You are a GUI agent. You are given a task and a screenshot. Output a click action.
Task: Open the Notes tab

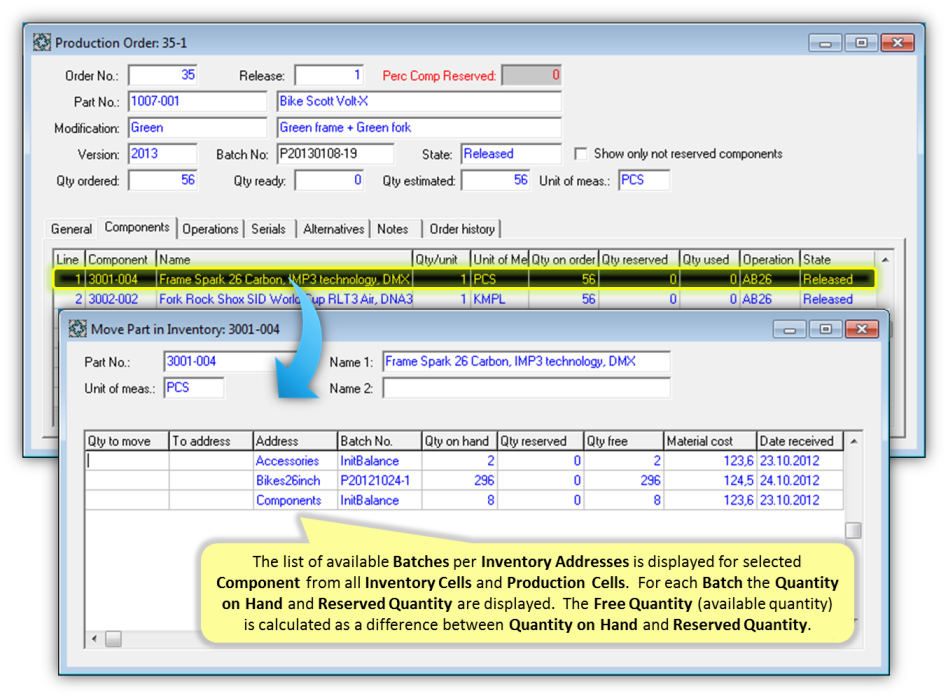393,229
